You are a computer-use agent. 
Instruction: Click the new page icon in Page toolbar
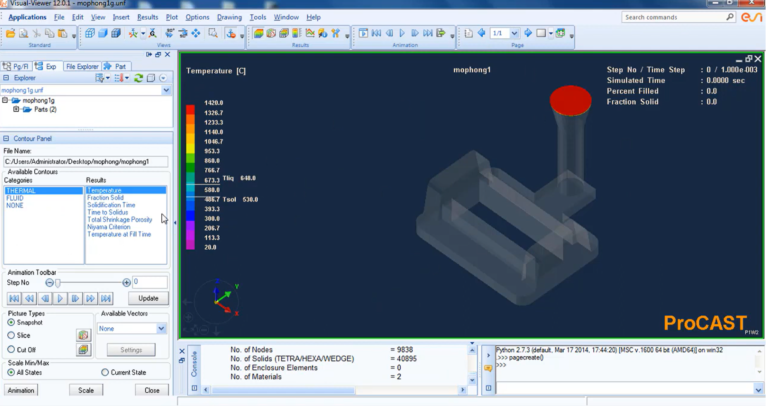(469, 33)
